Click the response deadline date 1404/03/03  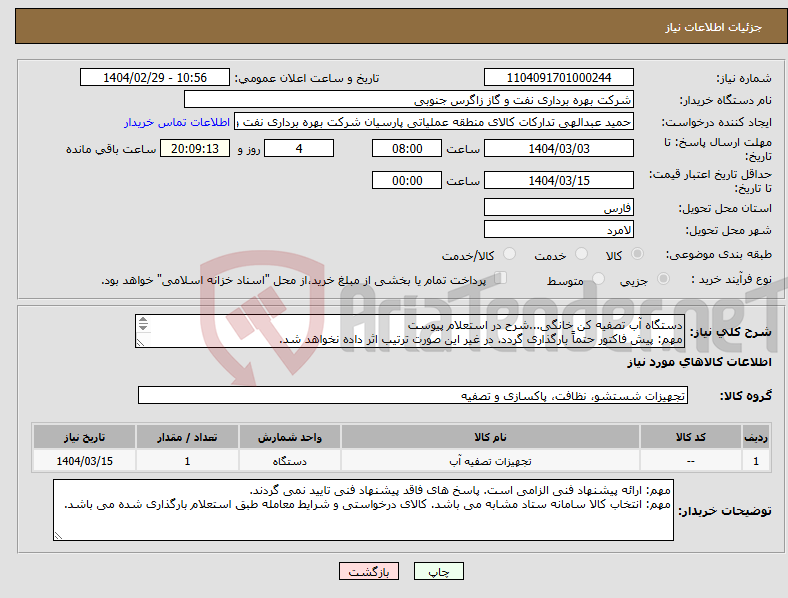click(x=558, y=149)
